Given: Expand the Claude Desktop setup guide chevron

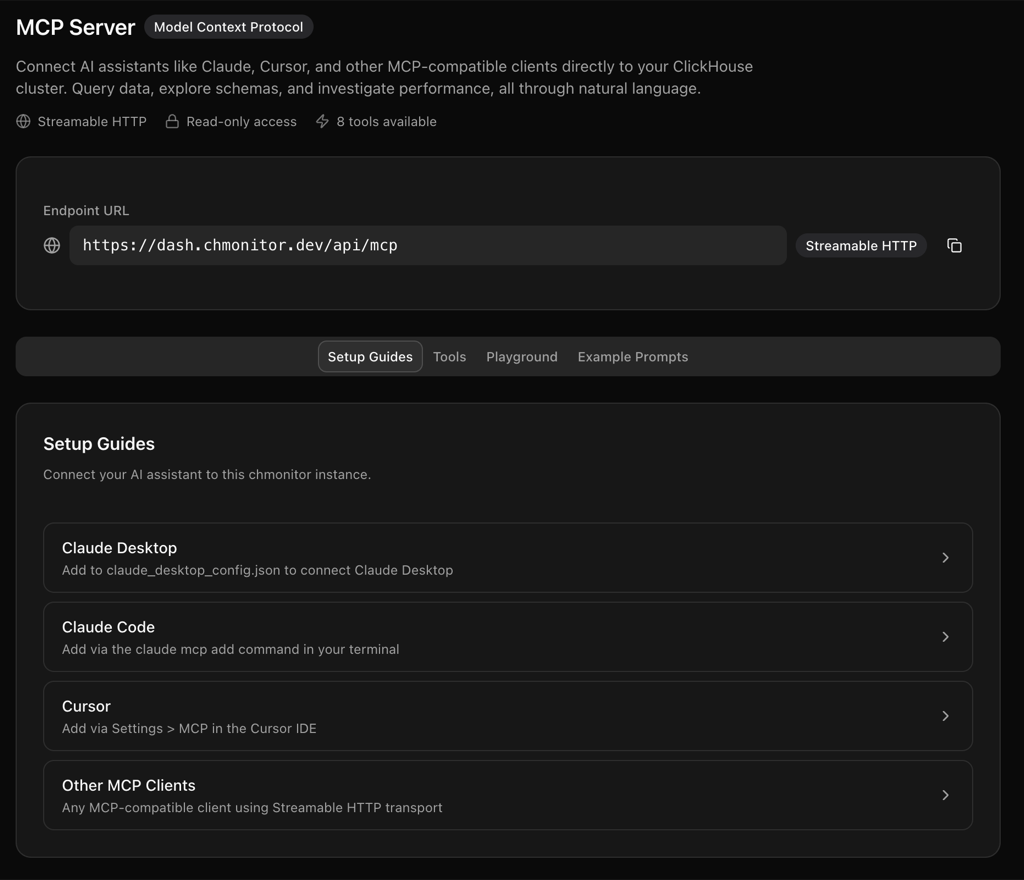Looking at the screenshot, I should coord(945,558).
